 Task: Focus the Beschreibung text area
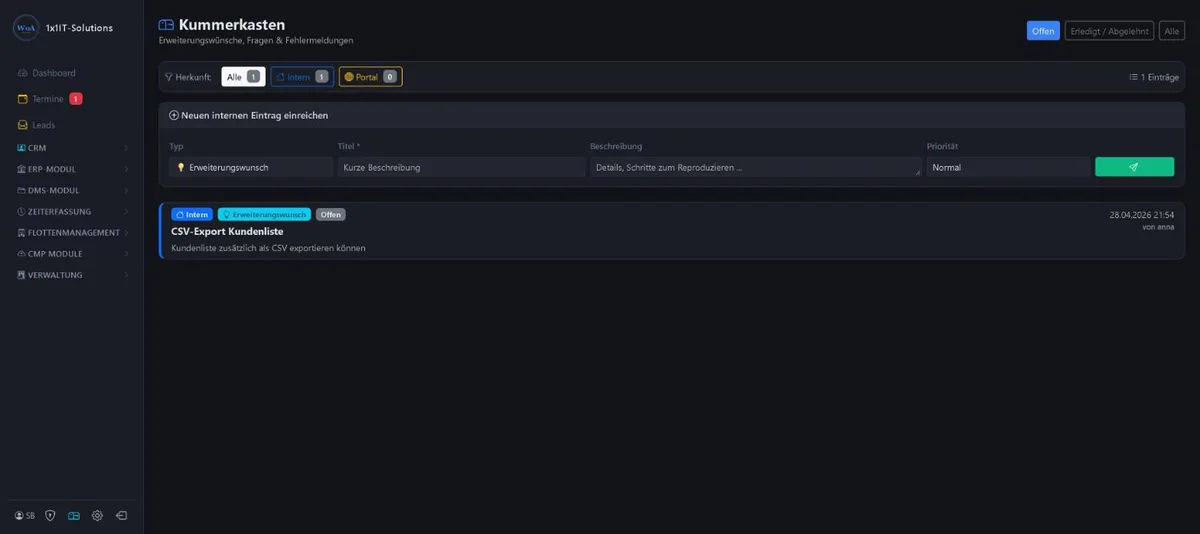[755, 167]
